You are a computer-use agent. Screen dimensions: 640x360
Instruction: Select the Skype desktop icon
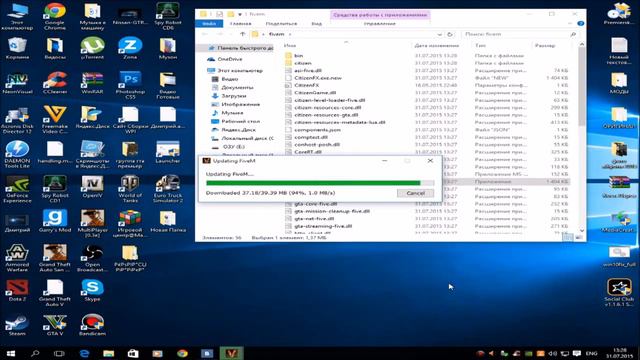pyautogui.click(x=92, y=290)
